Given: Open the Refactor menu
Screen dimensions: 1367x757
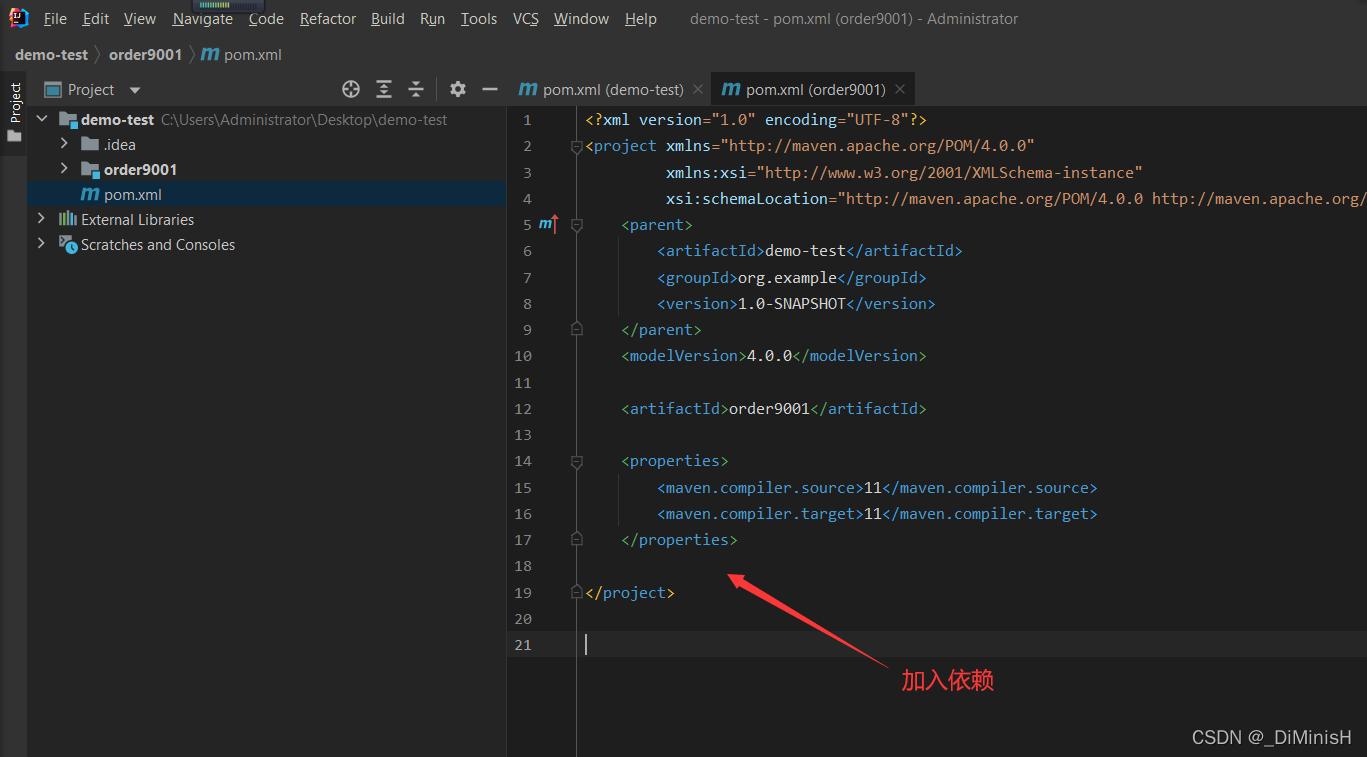Looking at the screenshot, I should tap(328, 19).
